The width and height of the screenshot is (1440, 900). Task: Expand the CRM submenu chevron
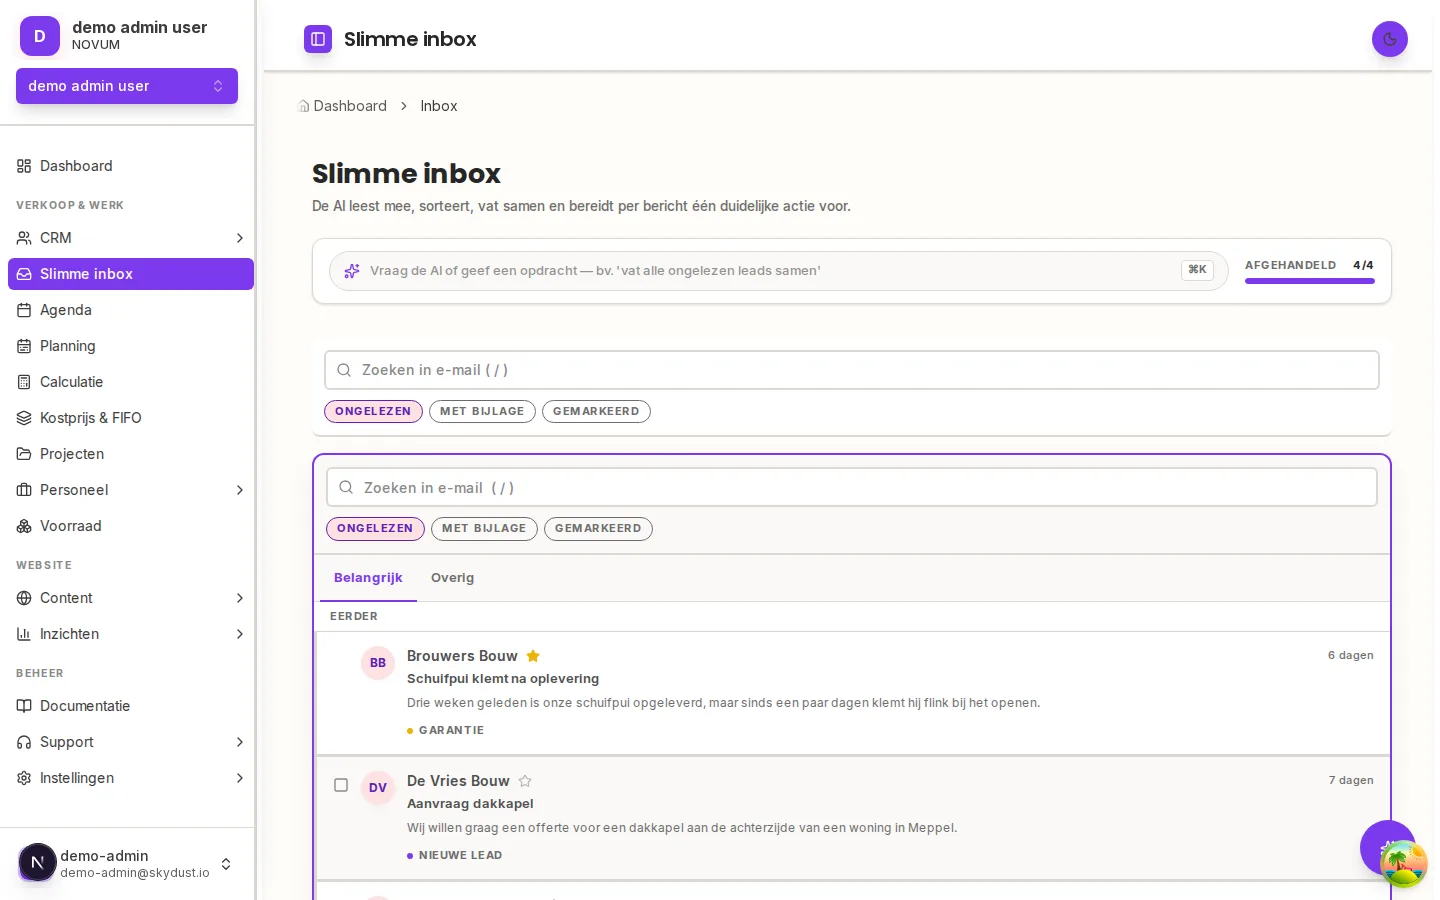[240, 238]
